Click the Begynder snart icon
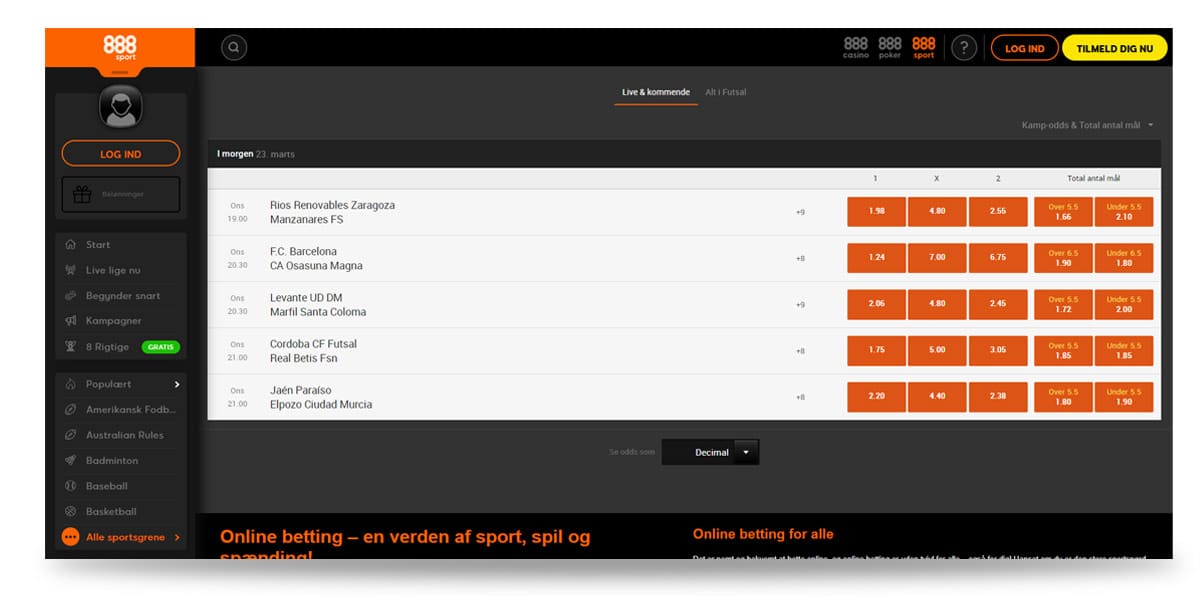This screenshot has width=1200, height=596. [70, 296]
